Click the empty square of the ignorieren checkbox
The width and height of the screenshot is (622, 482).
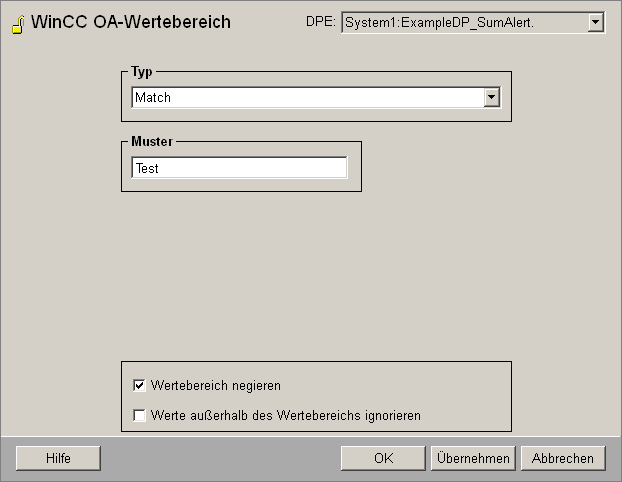point(139,415)
